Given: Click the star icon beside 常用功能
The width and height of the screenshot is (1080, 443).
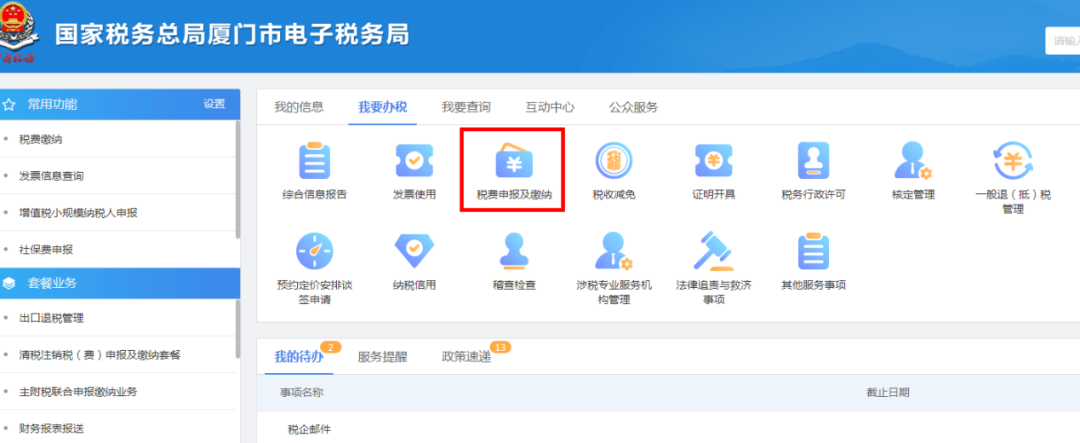Looking at the screenshot, I should [x=9, y=105].
